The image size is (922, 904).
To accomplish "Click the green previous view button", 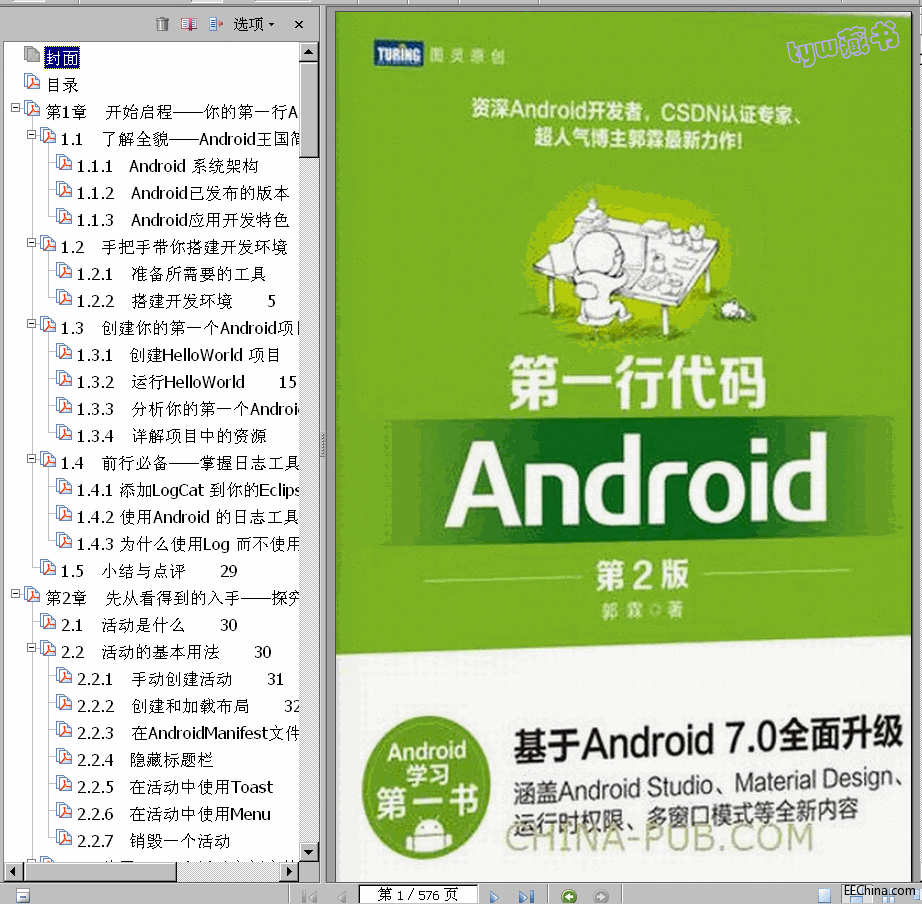I will (x=569, y=896).
